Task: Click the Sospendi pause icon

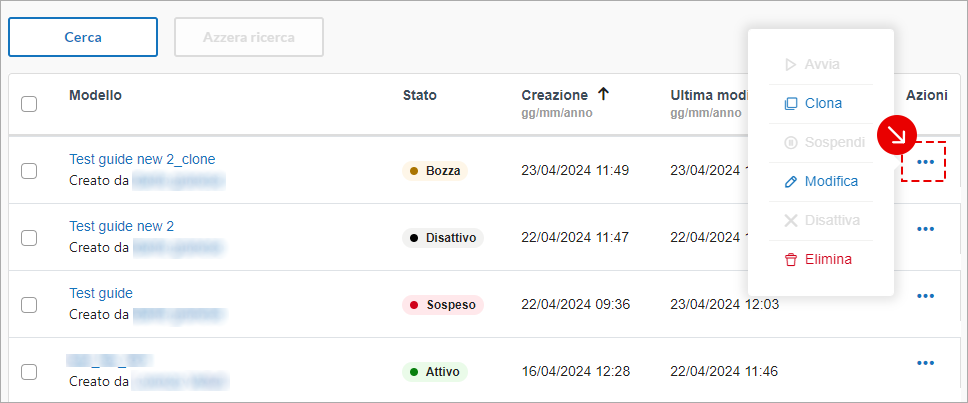Action: click(x=790, y=142)
